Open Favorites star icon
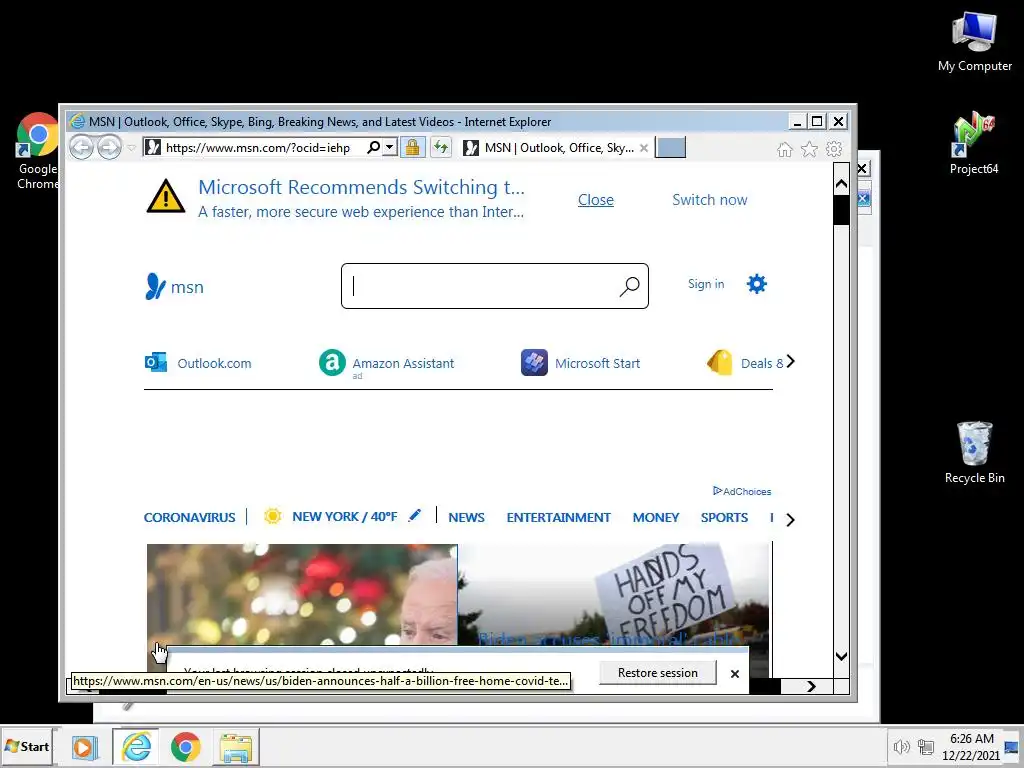Viewport: 1024px width, 768px height. click(809, 150)
